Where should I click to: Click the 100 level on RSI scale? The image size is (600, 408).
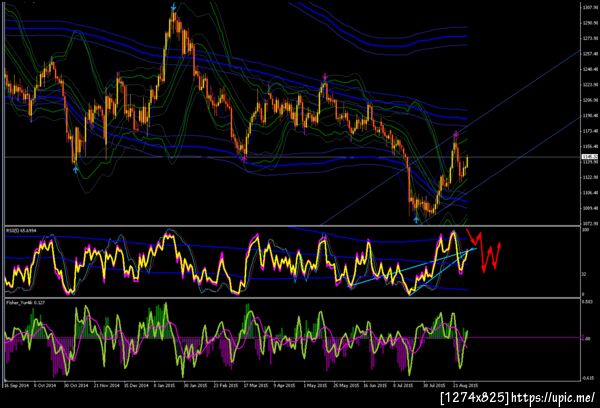click(585, 230)
